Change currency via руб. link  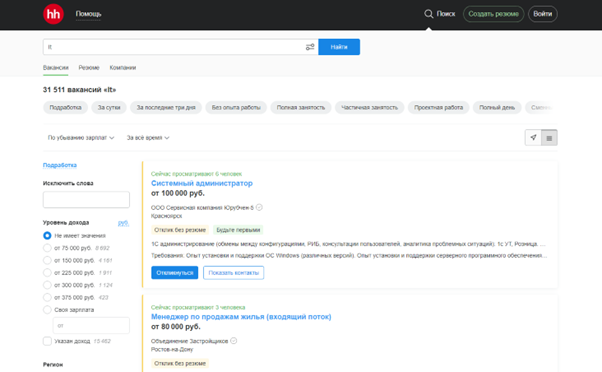click(x=123, y=223)
